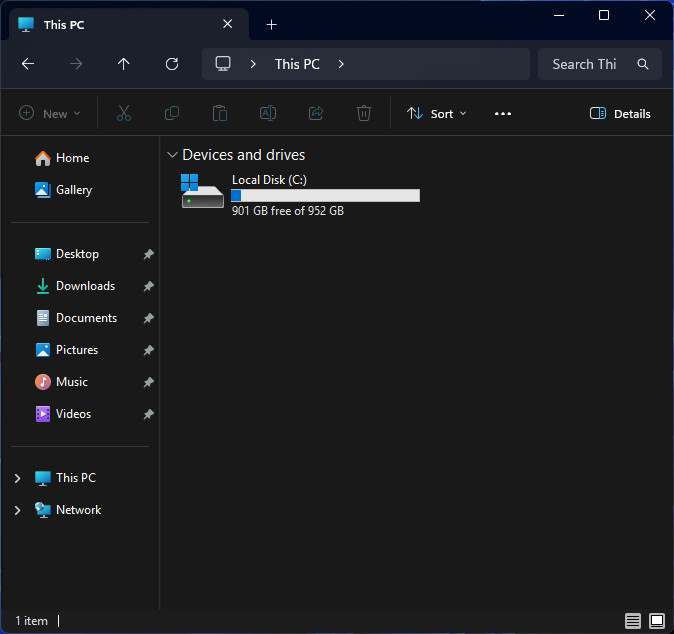Collapse the Devices and drives group

pos(172,155)
